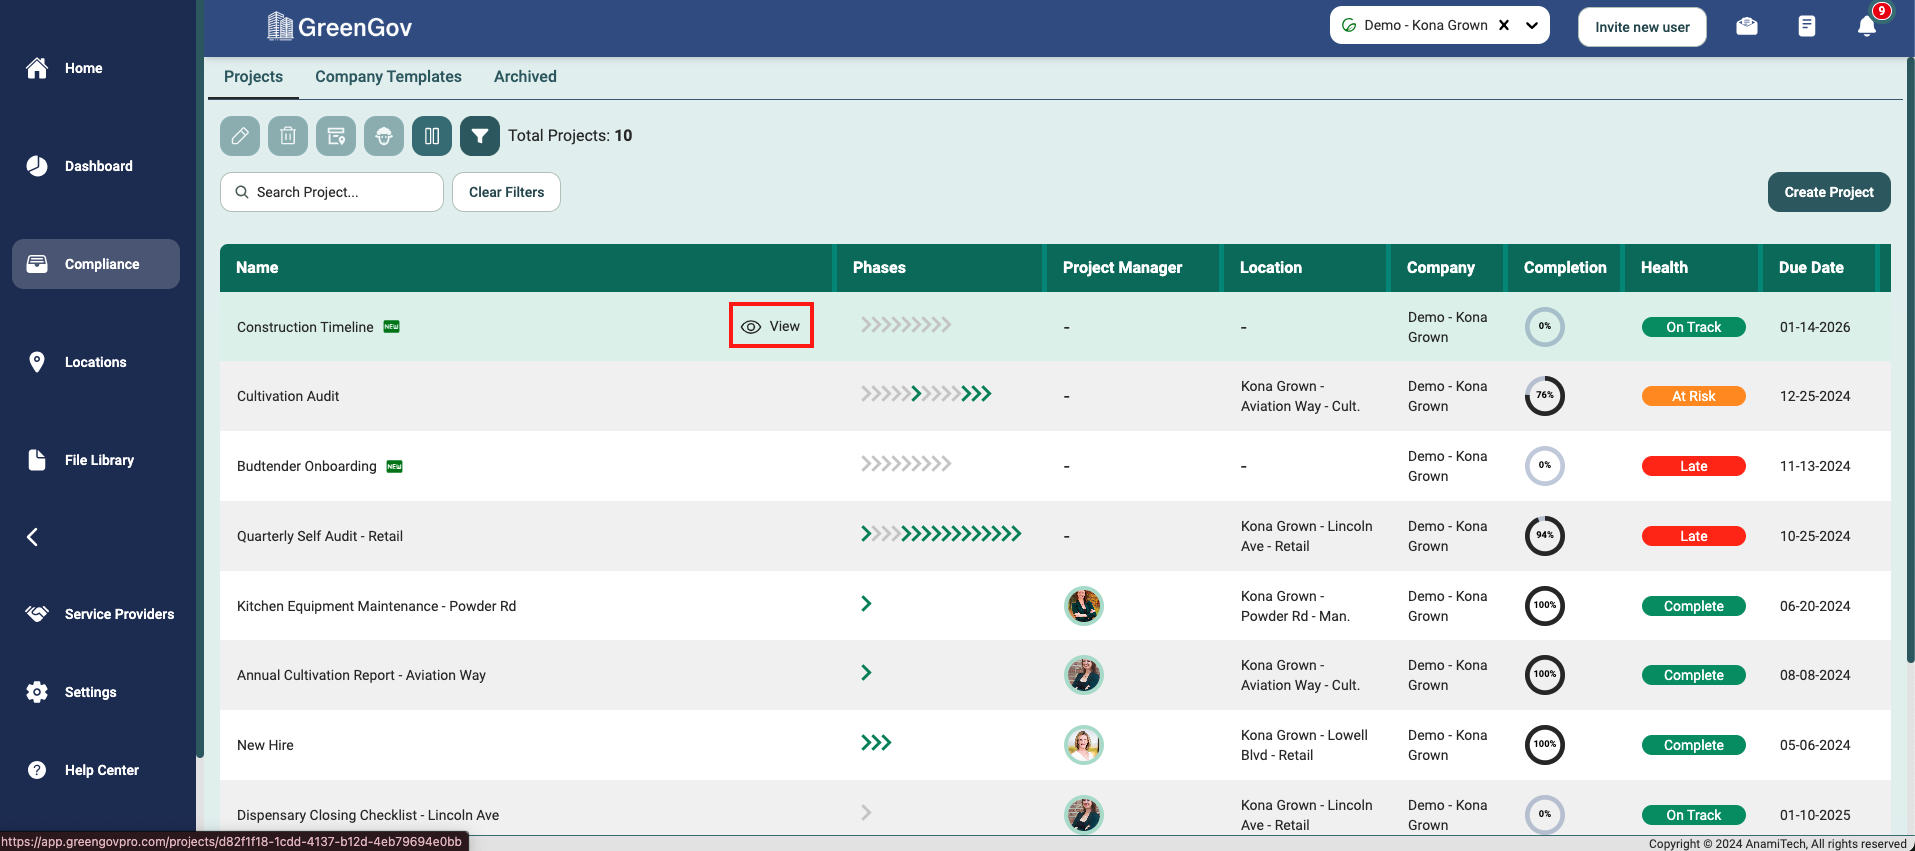Open the Help Center sidebar item
The height and width of the screenshot is (851, 1915).
pos(82,770)
